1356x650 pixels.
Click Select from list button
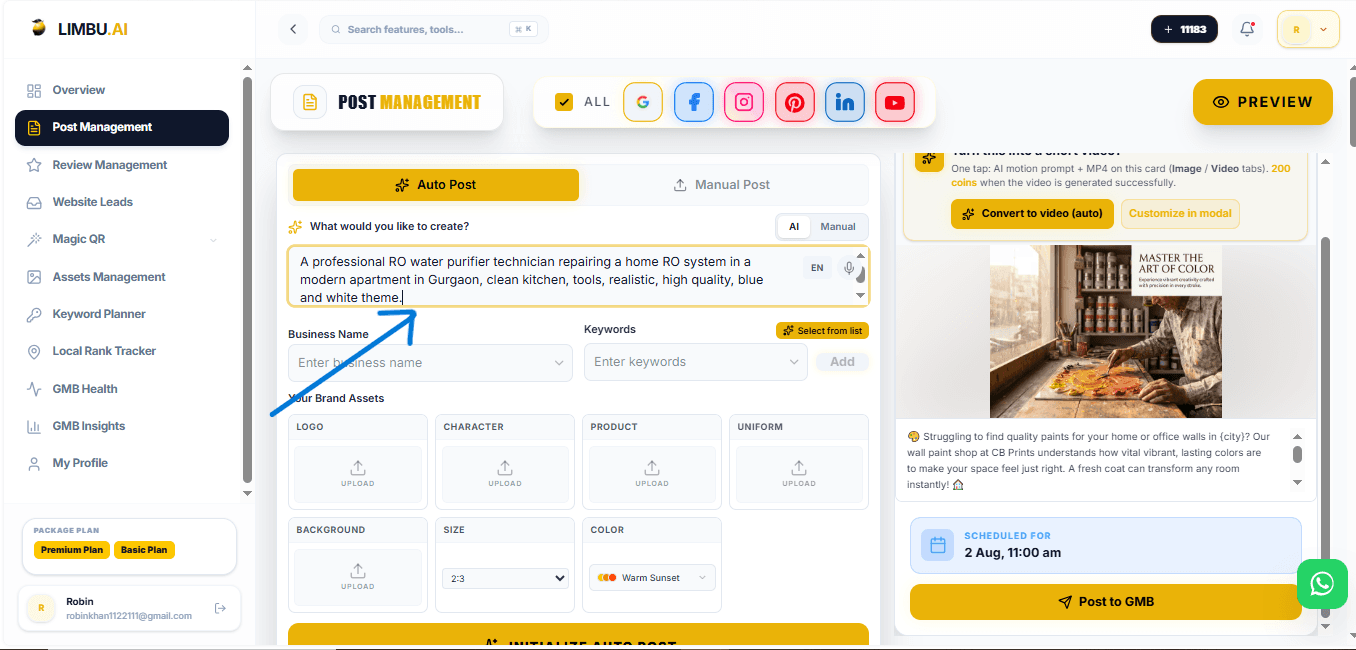tap(822, 331)
